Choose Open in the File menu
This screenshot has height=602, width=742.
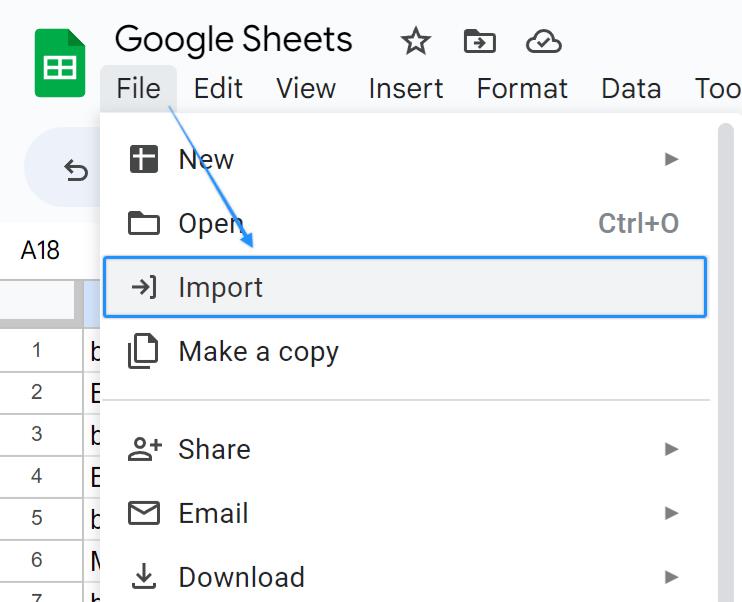tap(405, 223)
